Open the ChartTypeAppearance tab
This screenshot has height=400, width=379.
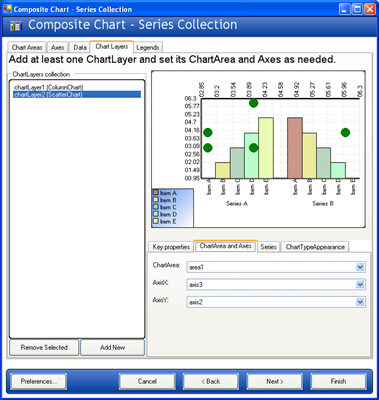click(315, 247)
